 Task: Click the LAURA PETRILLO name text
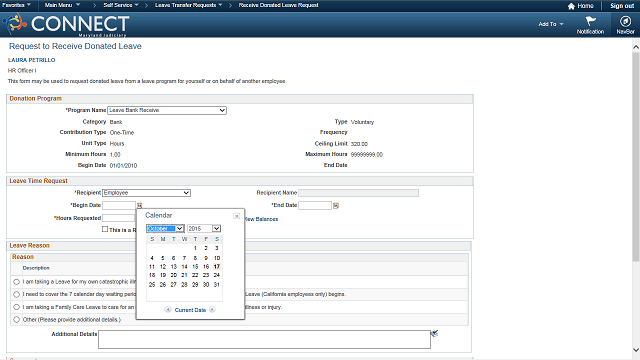click(31, 60)
